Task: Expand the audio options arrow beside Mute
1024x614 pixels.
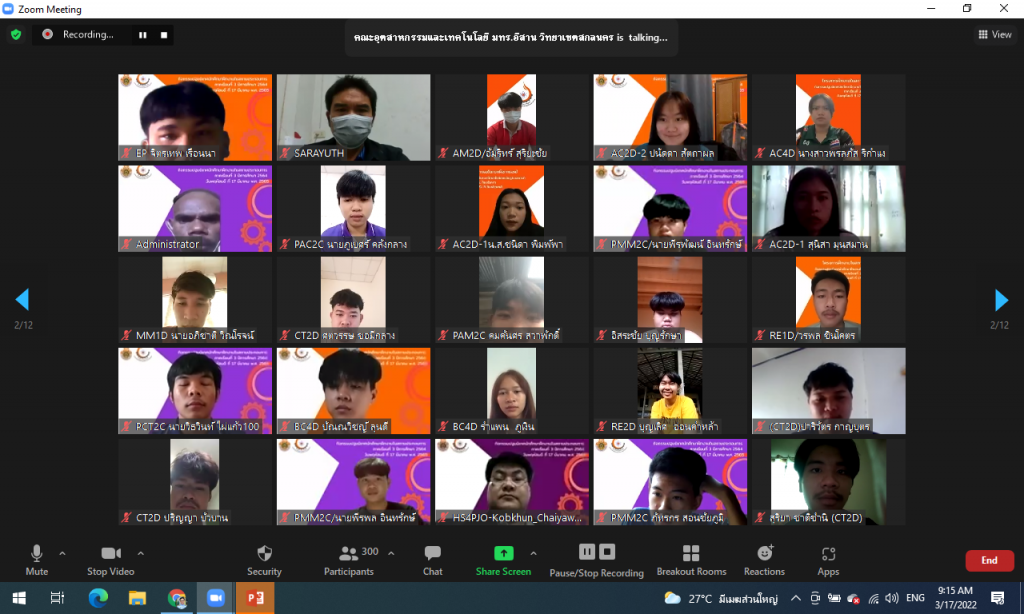Action: (x=62, y=553)
